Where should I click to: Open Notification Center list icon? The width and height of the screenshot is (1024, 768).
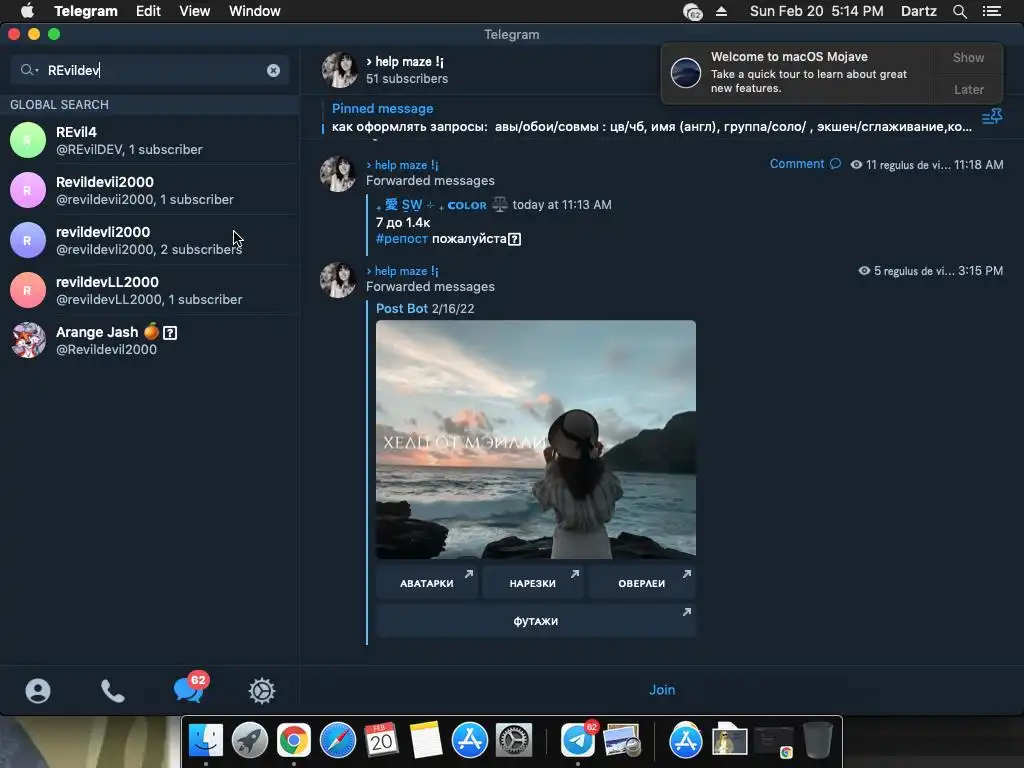[991, 11]
